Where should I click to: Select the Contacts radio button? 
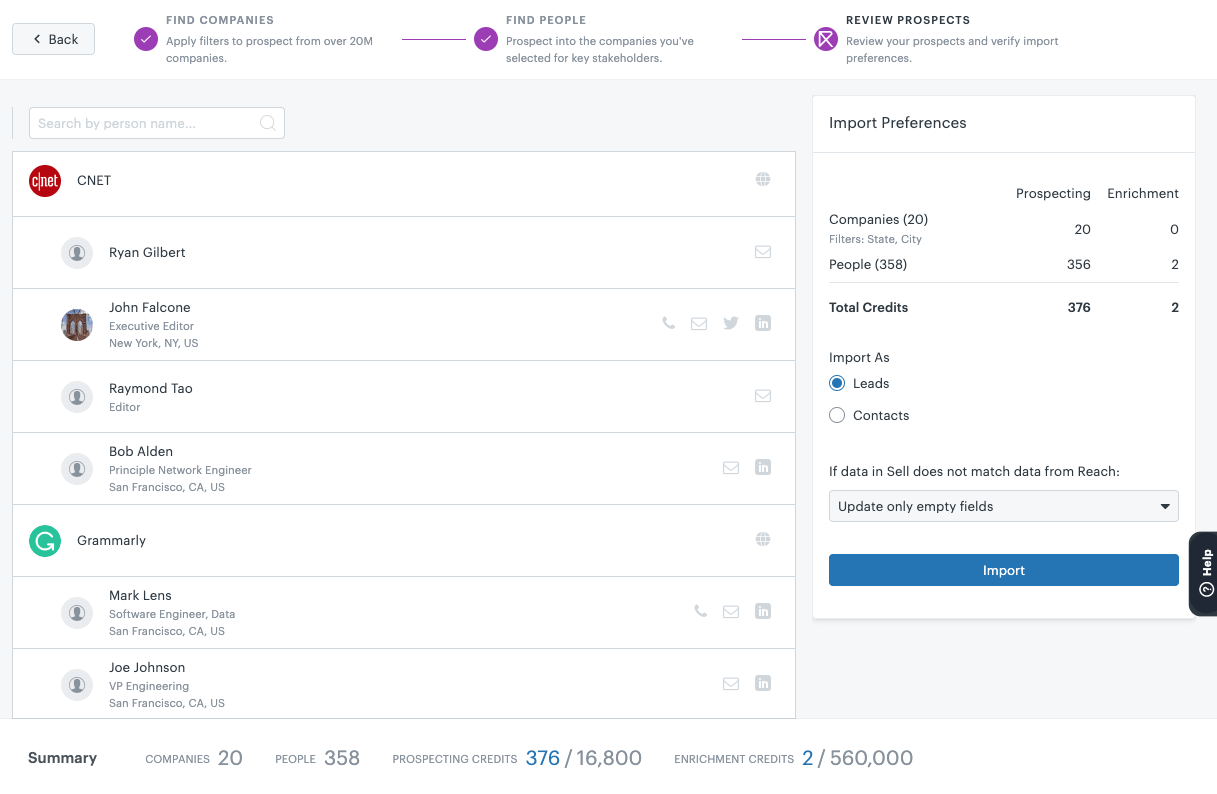[x=837, y=416]
